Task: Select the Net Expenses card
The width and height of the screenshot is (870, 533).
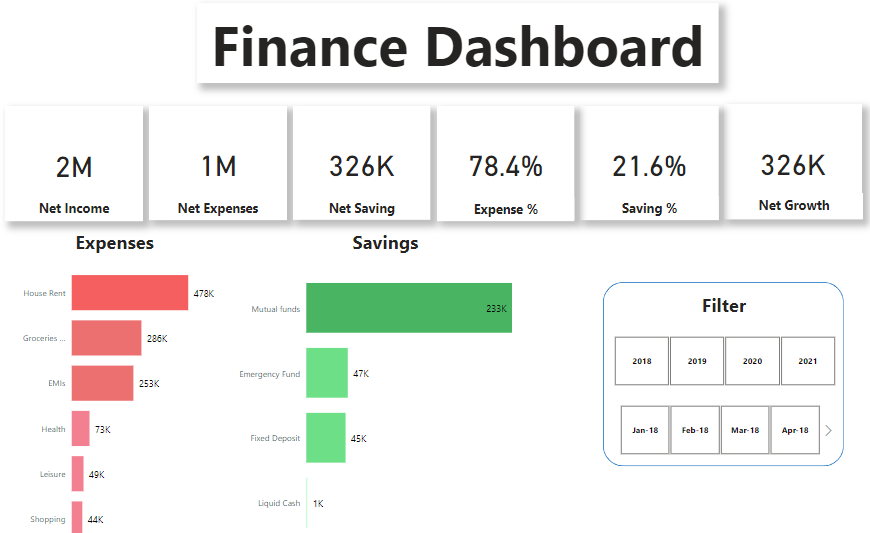Action: coord(218,165)
